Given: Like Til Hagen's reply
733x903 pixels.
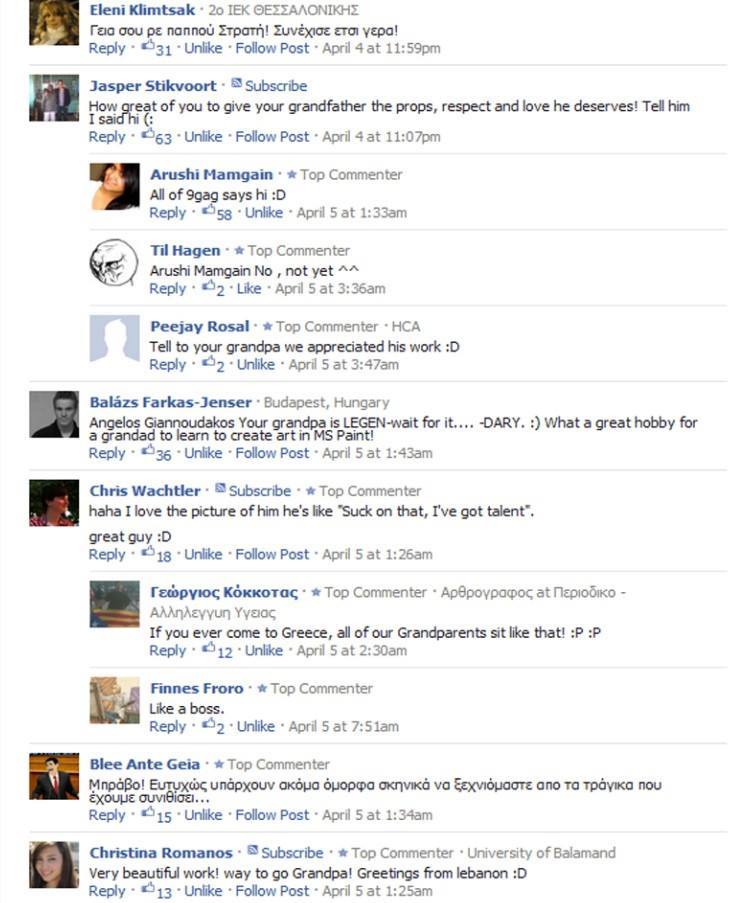Looking at the screenshot, I should click(249, 289).
